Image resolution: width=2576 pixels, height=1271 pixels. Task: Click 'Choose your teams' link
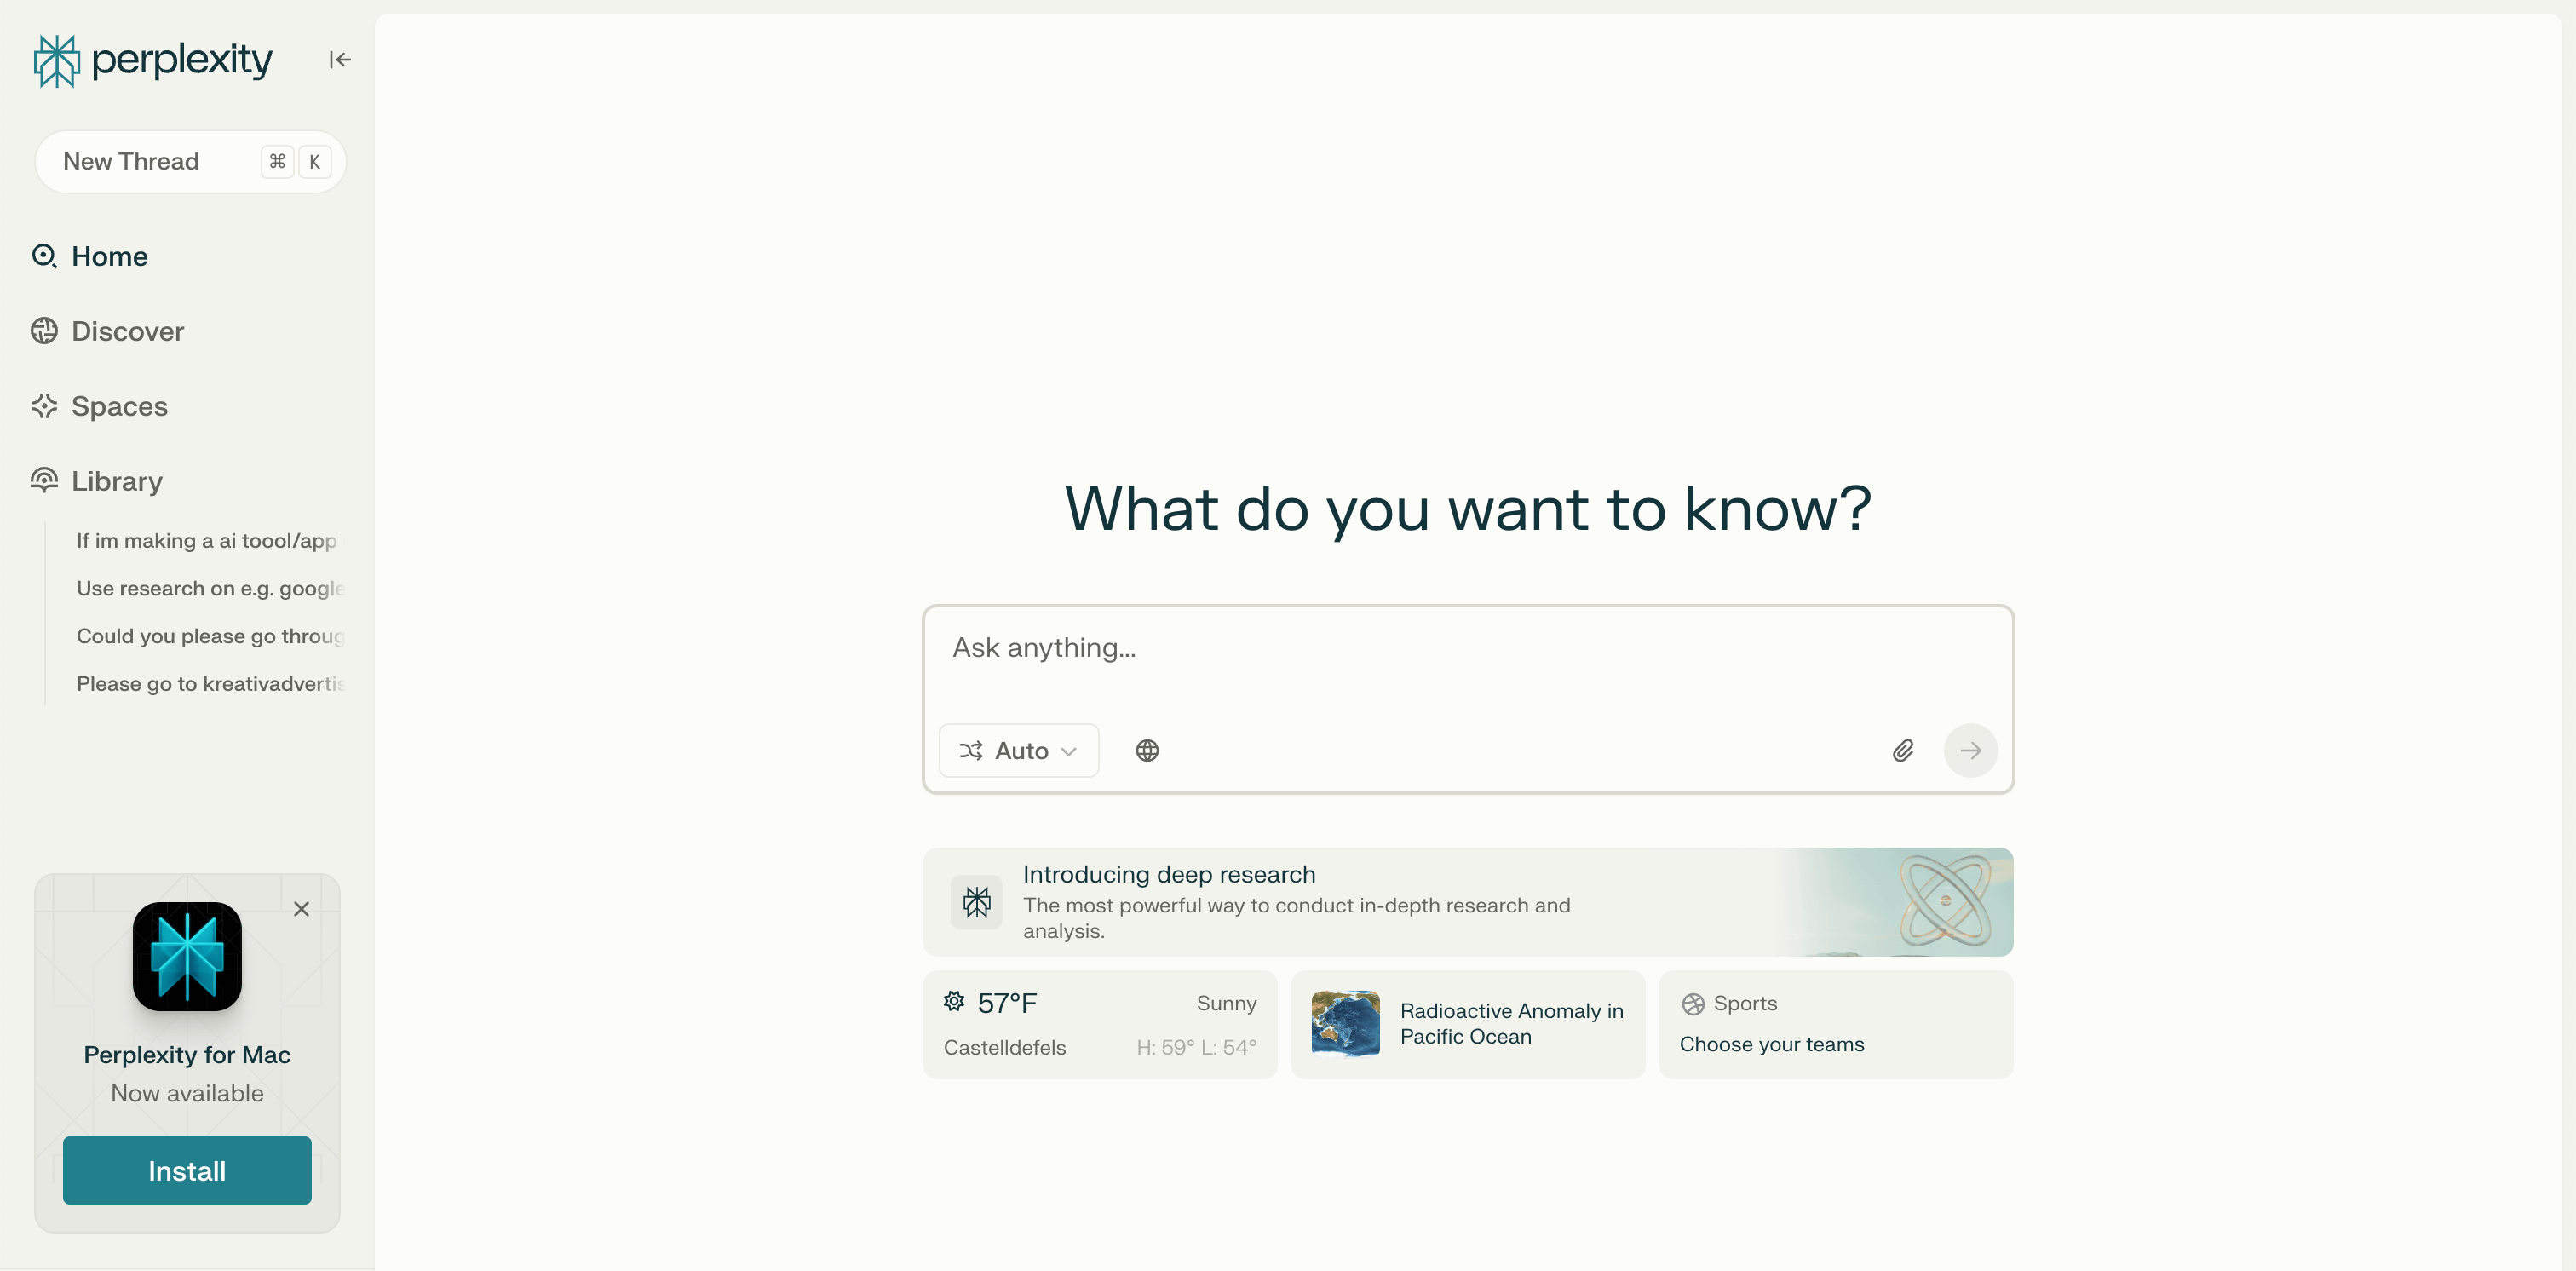[1771, 1044]
